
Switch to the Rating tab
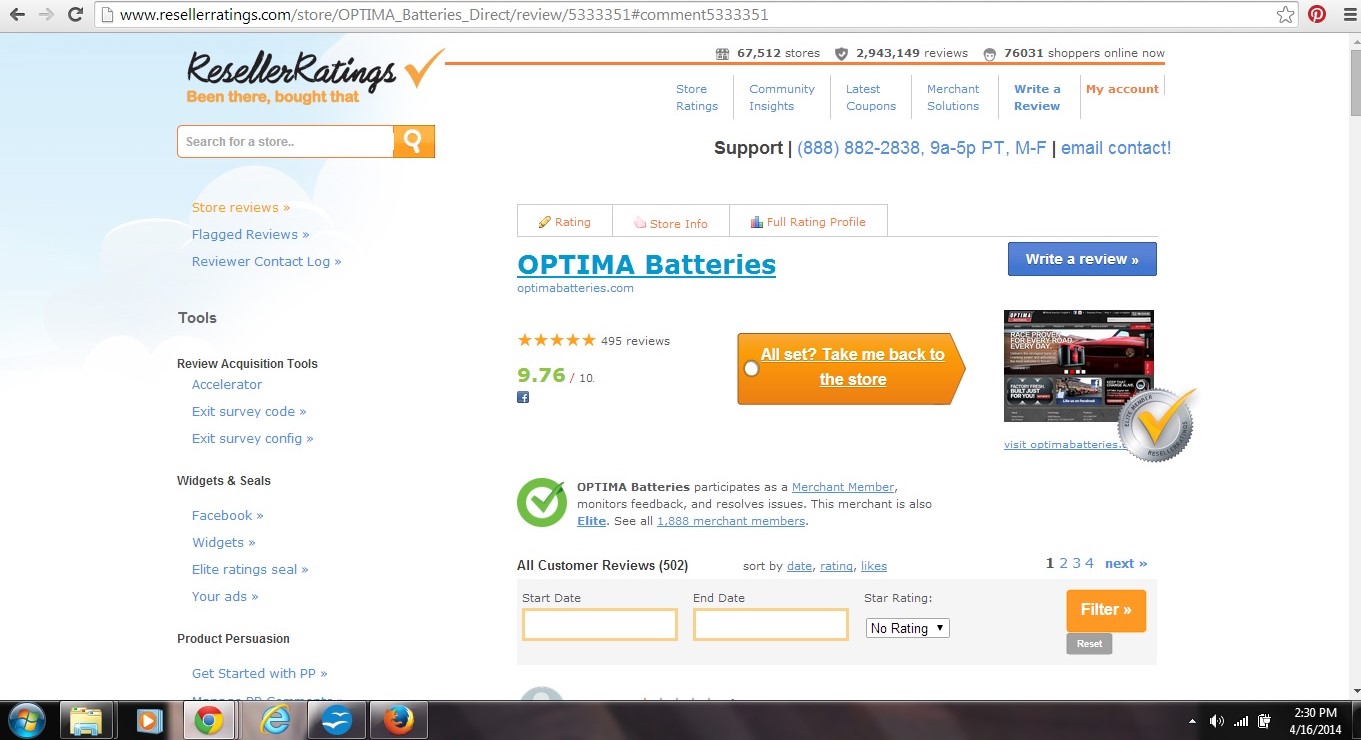click(x=565, y=222)
